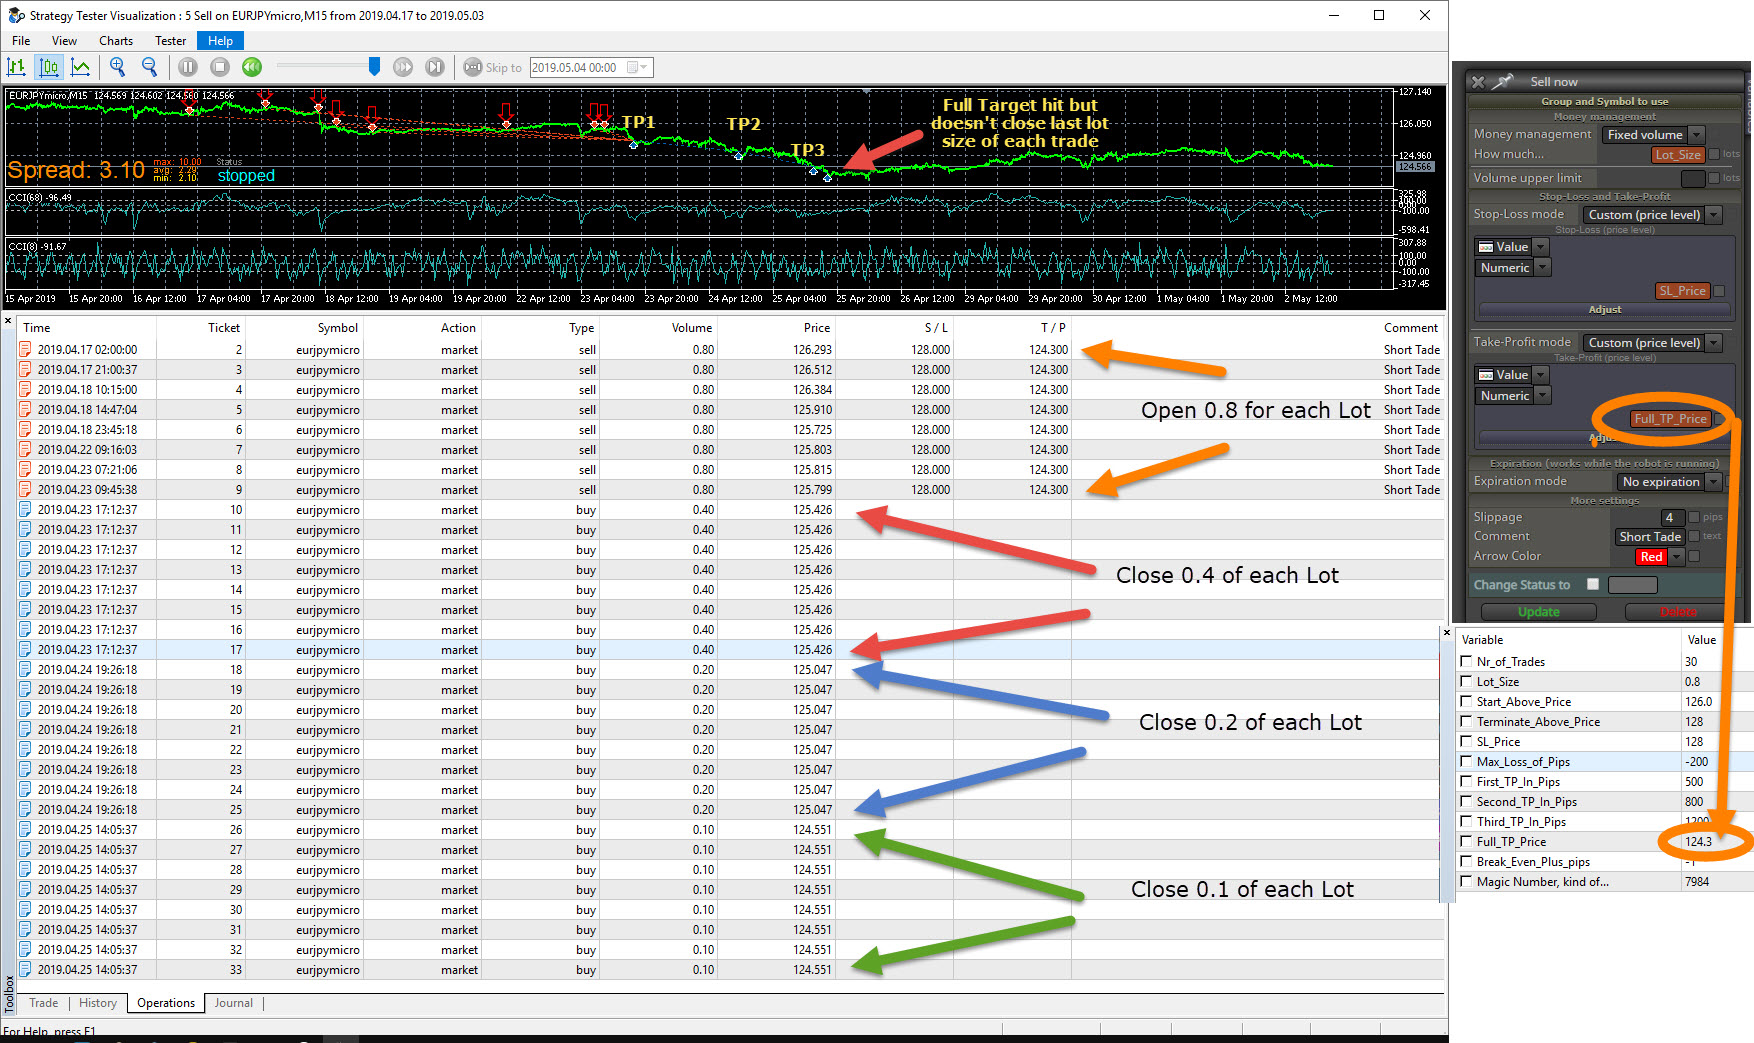
Task: Toggle checkbox next to SL_Price
Action: (x=1719, y=291)
